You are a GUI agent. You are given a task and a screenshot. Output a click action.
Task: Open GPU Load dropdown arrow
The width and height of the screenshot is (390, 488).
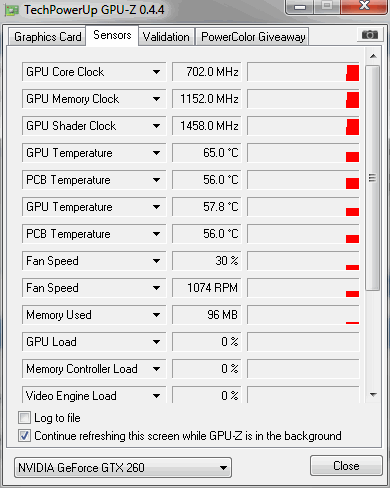pos(156,342)
